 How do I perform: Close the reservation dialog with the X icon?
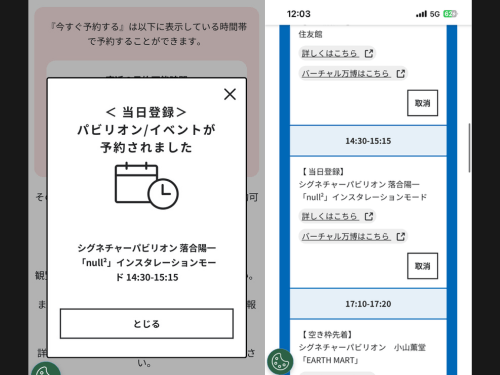click(x=230, y=94)
